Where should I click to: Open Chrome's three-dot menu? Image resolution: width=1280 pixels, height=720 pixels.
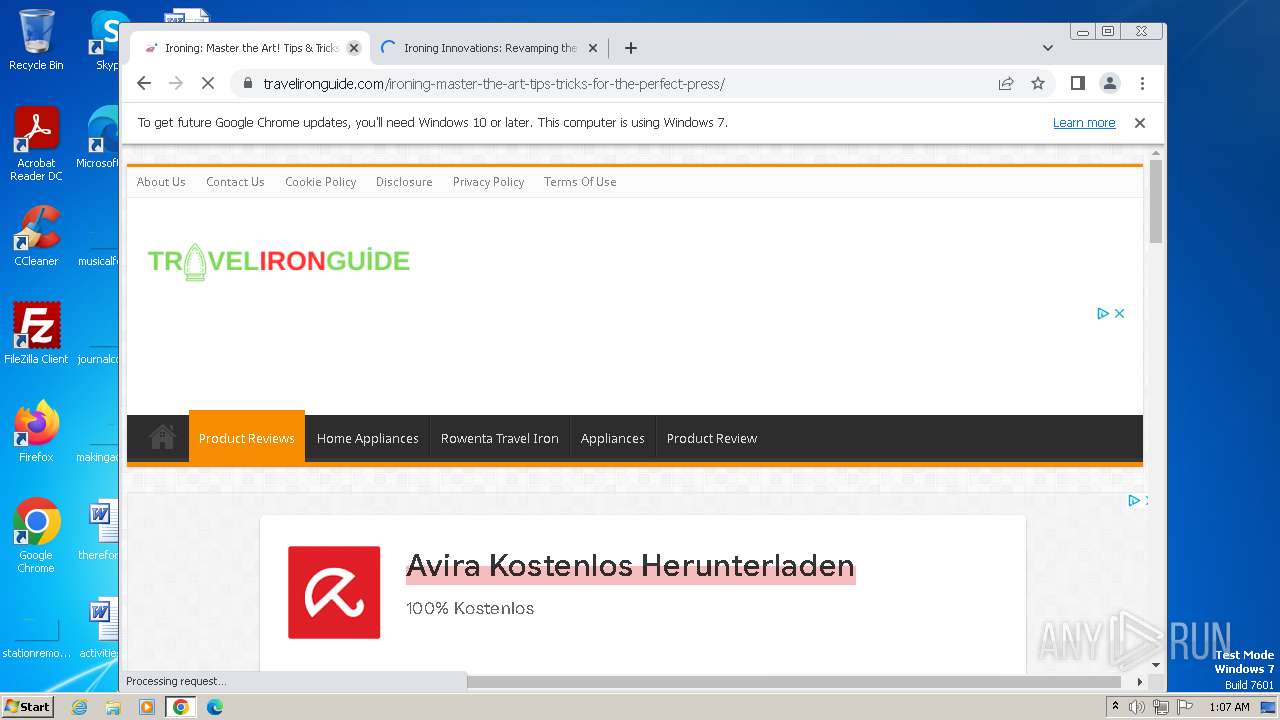tap(1142, 84)
